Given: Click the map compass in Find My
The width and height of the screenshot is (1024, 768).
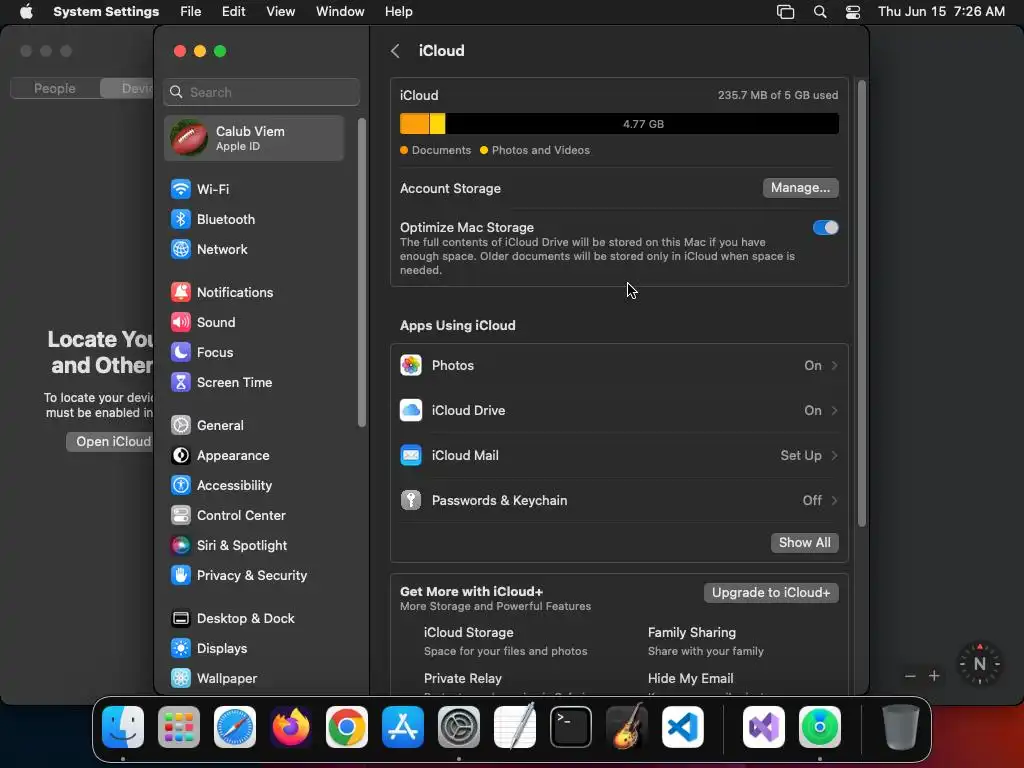Looking at the screenshot, I should [980, 664].
